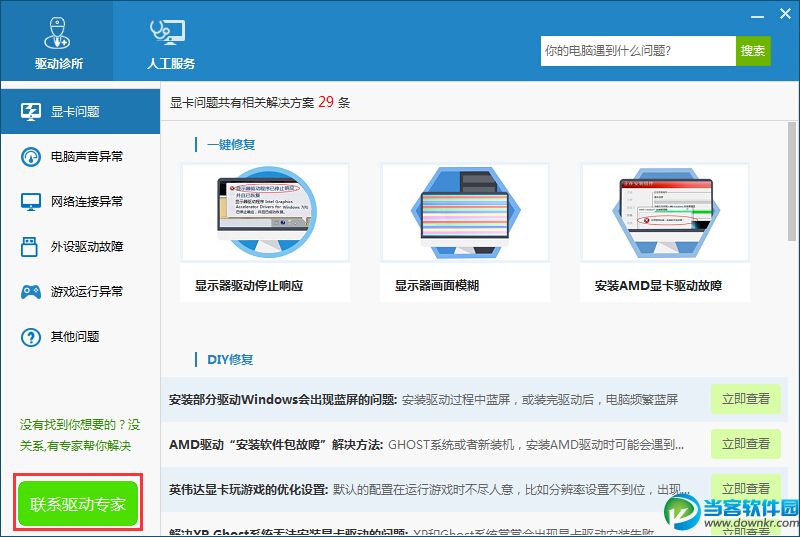Click the 英伟达显卡玩游戏的优化设置 row title

248,490
